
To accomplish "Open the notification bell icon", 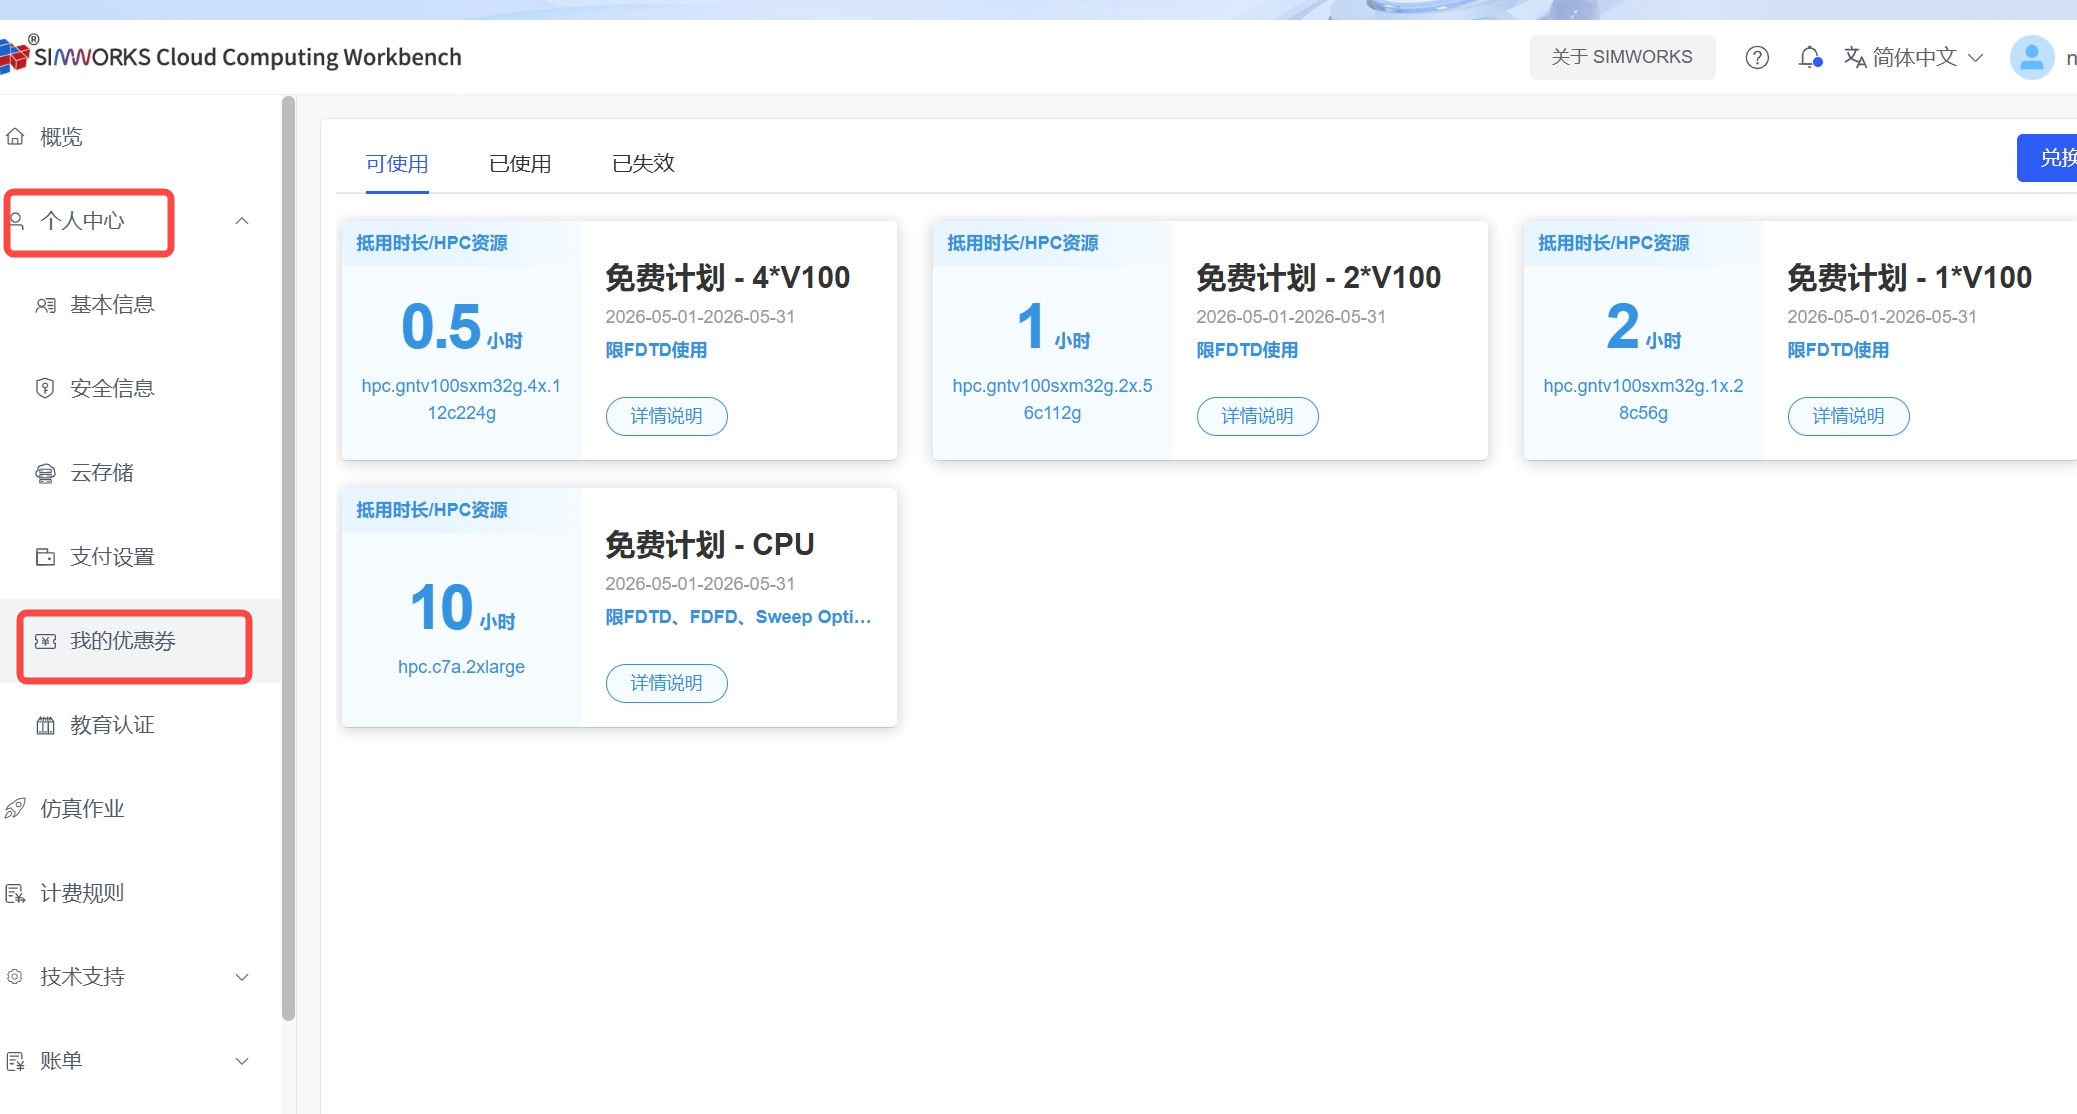I will coord(1810,57).
